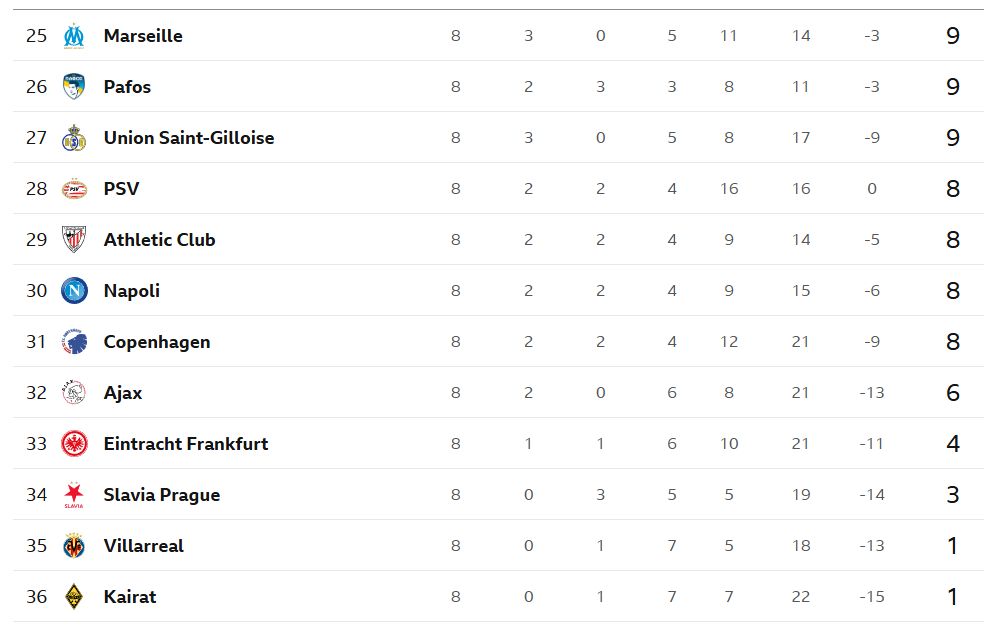Open the Slavia Prague team link

pyautogui.click(x=161, y=495)
